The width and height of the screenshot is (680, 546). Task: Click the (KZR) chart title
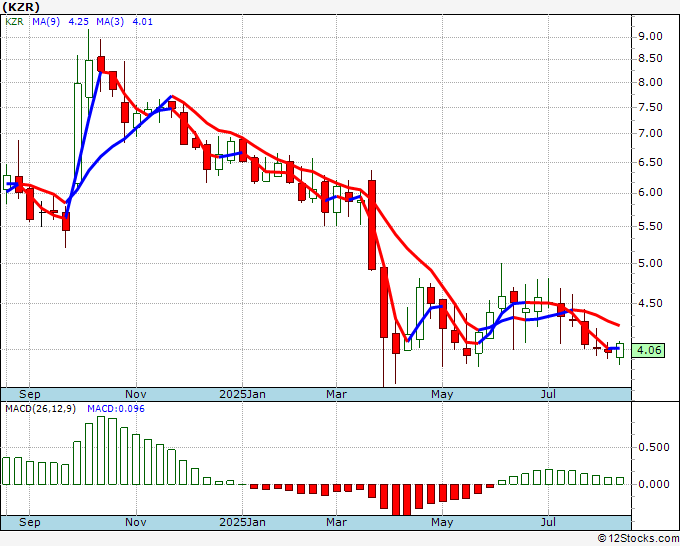21,7
